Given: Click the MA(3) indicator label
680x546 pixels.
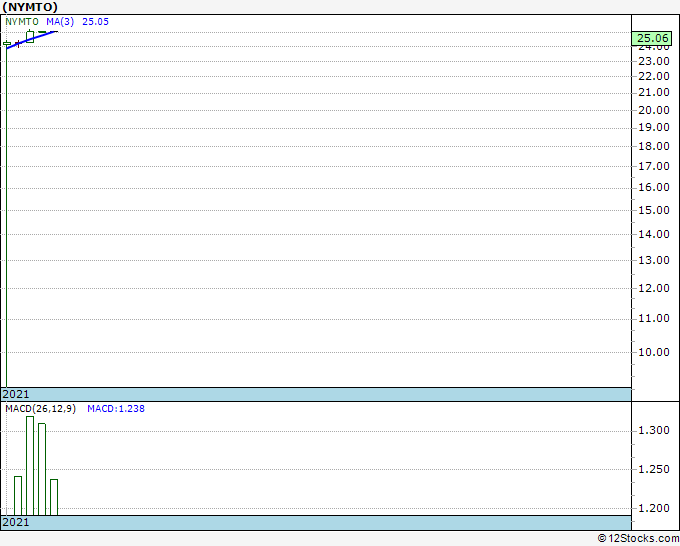Looking at the screenshot, I should tap(60, 22).
